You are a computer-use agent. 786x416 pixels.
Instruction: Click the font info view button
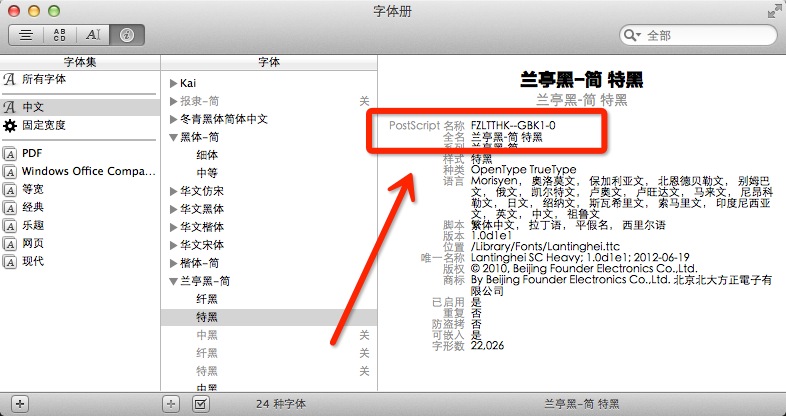click(126, 34)
